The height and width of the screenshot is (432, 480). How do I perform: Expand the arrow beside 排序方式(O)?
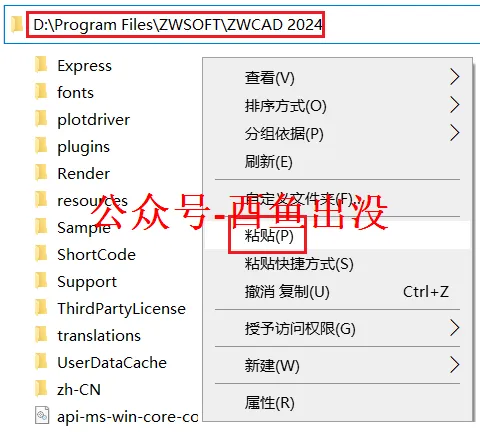point(455,105)
